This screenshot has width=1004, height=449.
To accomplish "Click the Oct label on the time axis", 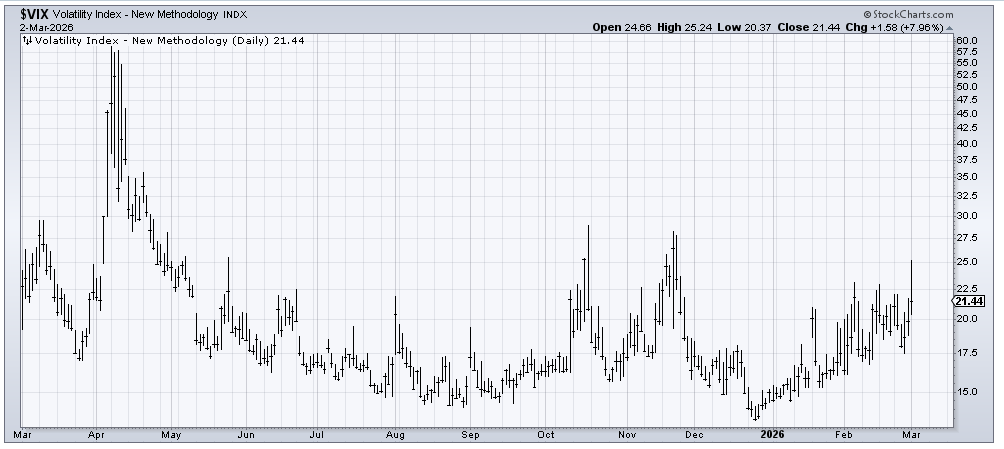I will [547, 436].
